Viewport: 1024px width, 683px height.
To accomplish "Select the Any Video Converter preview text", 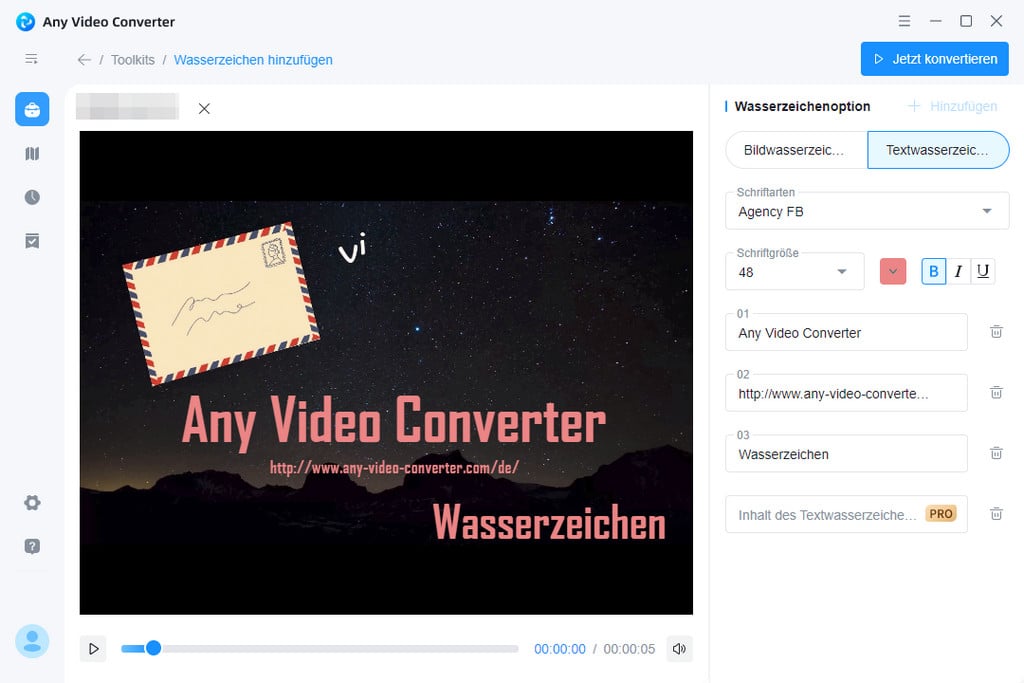I will pos(394,422).
